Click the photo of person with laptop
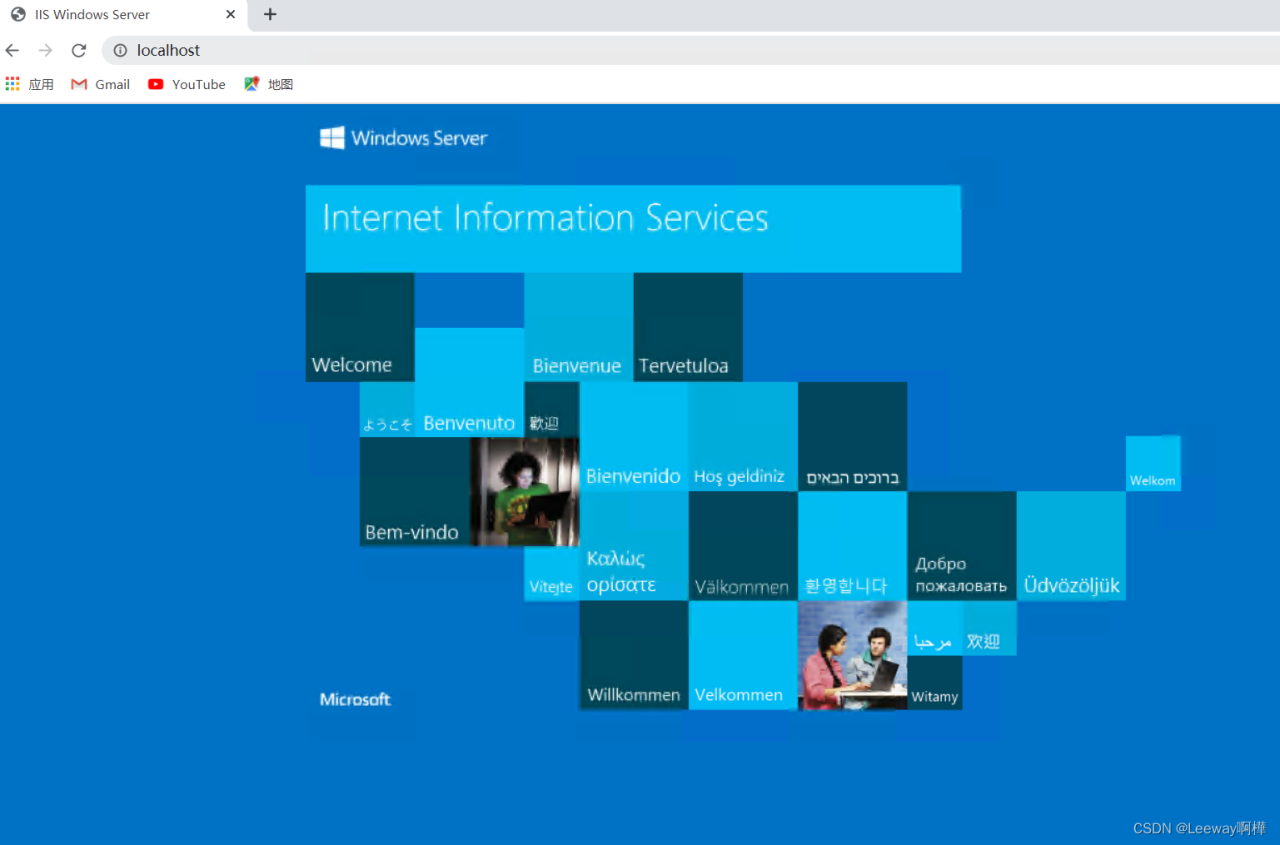This screenshot has width=1280, height=845. click(524, 492)
